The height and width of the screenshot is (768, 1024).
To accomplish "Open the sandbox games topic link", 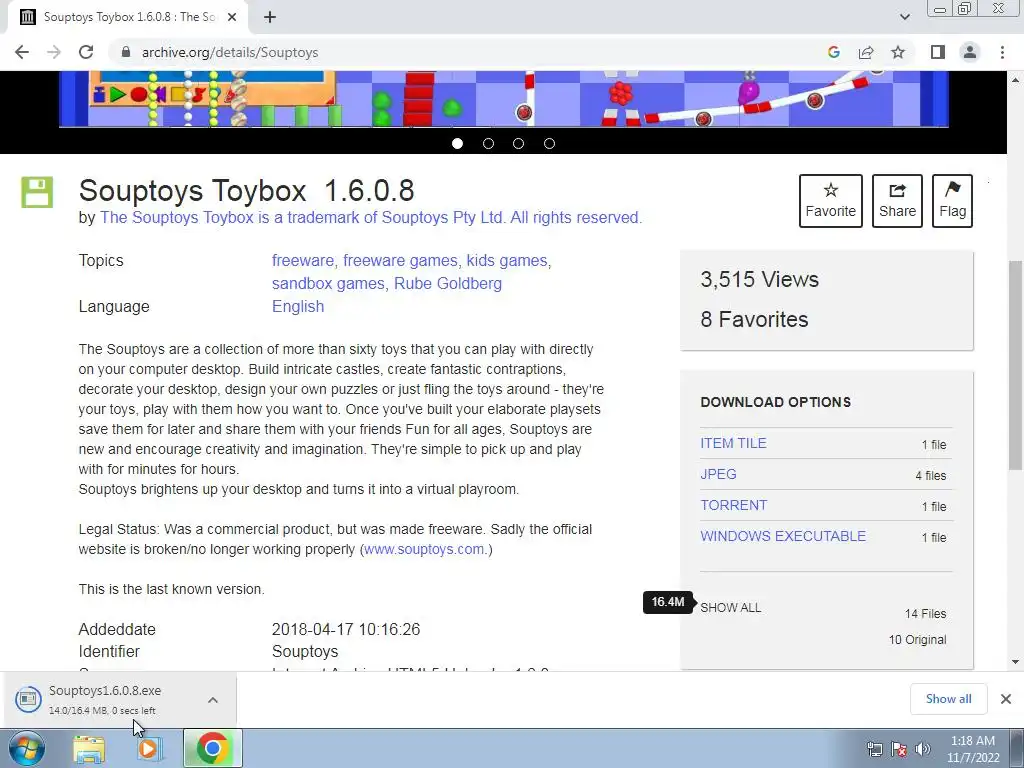I will pos(328,283).
